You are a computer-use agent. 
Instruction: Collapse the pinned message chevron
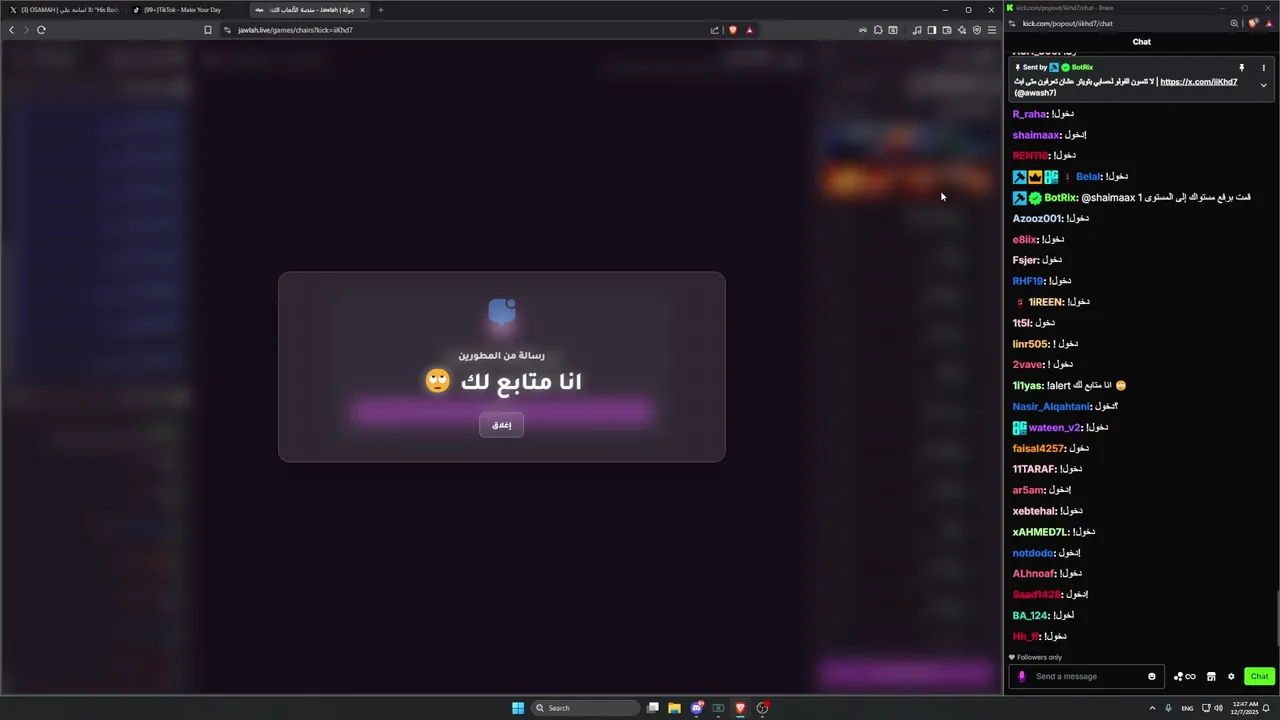pyautogui.click(x=1263, y=85)
